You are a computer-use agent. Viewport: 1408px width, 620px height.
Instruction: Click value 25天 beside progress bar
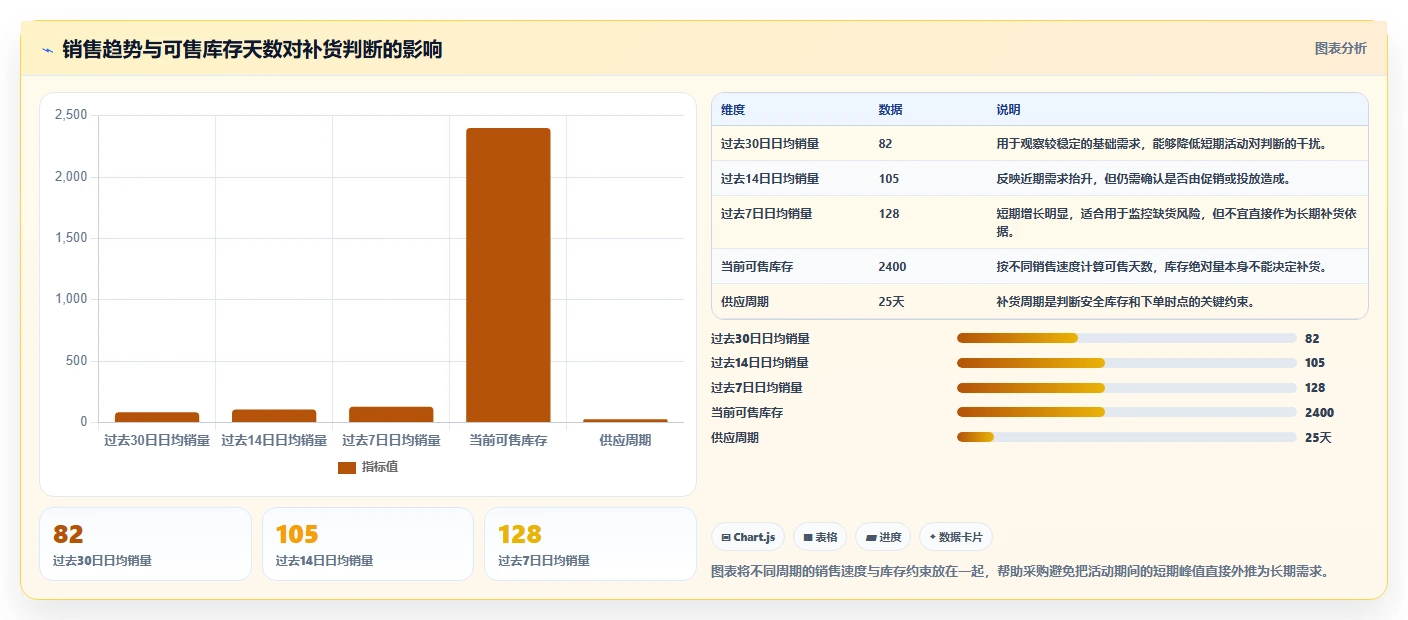tap(1318, 437)
